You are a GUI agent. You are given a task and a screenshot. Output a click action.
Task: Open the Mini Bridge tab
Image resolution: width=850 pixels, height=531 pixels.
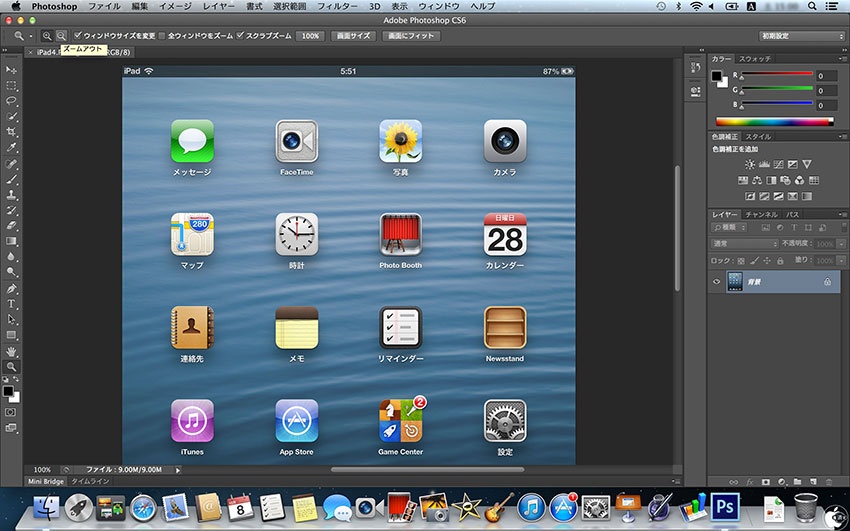tap(46, 481)
